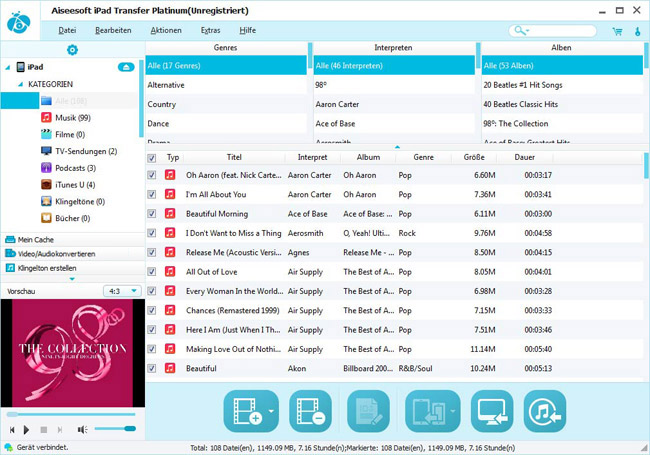Open the add-file button dropdown arrow
The width and height of the screenshot is (650, 455).
click(272, 411)
